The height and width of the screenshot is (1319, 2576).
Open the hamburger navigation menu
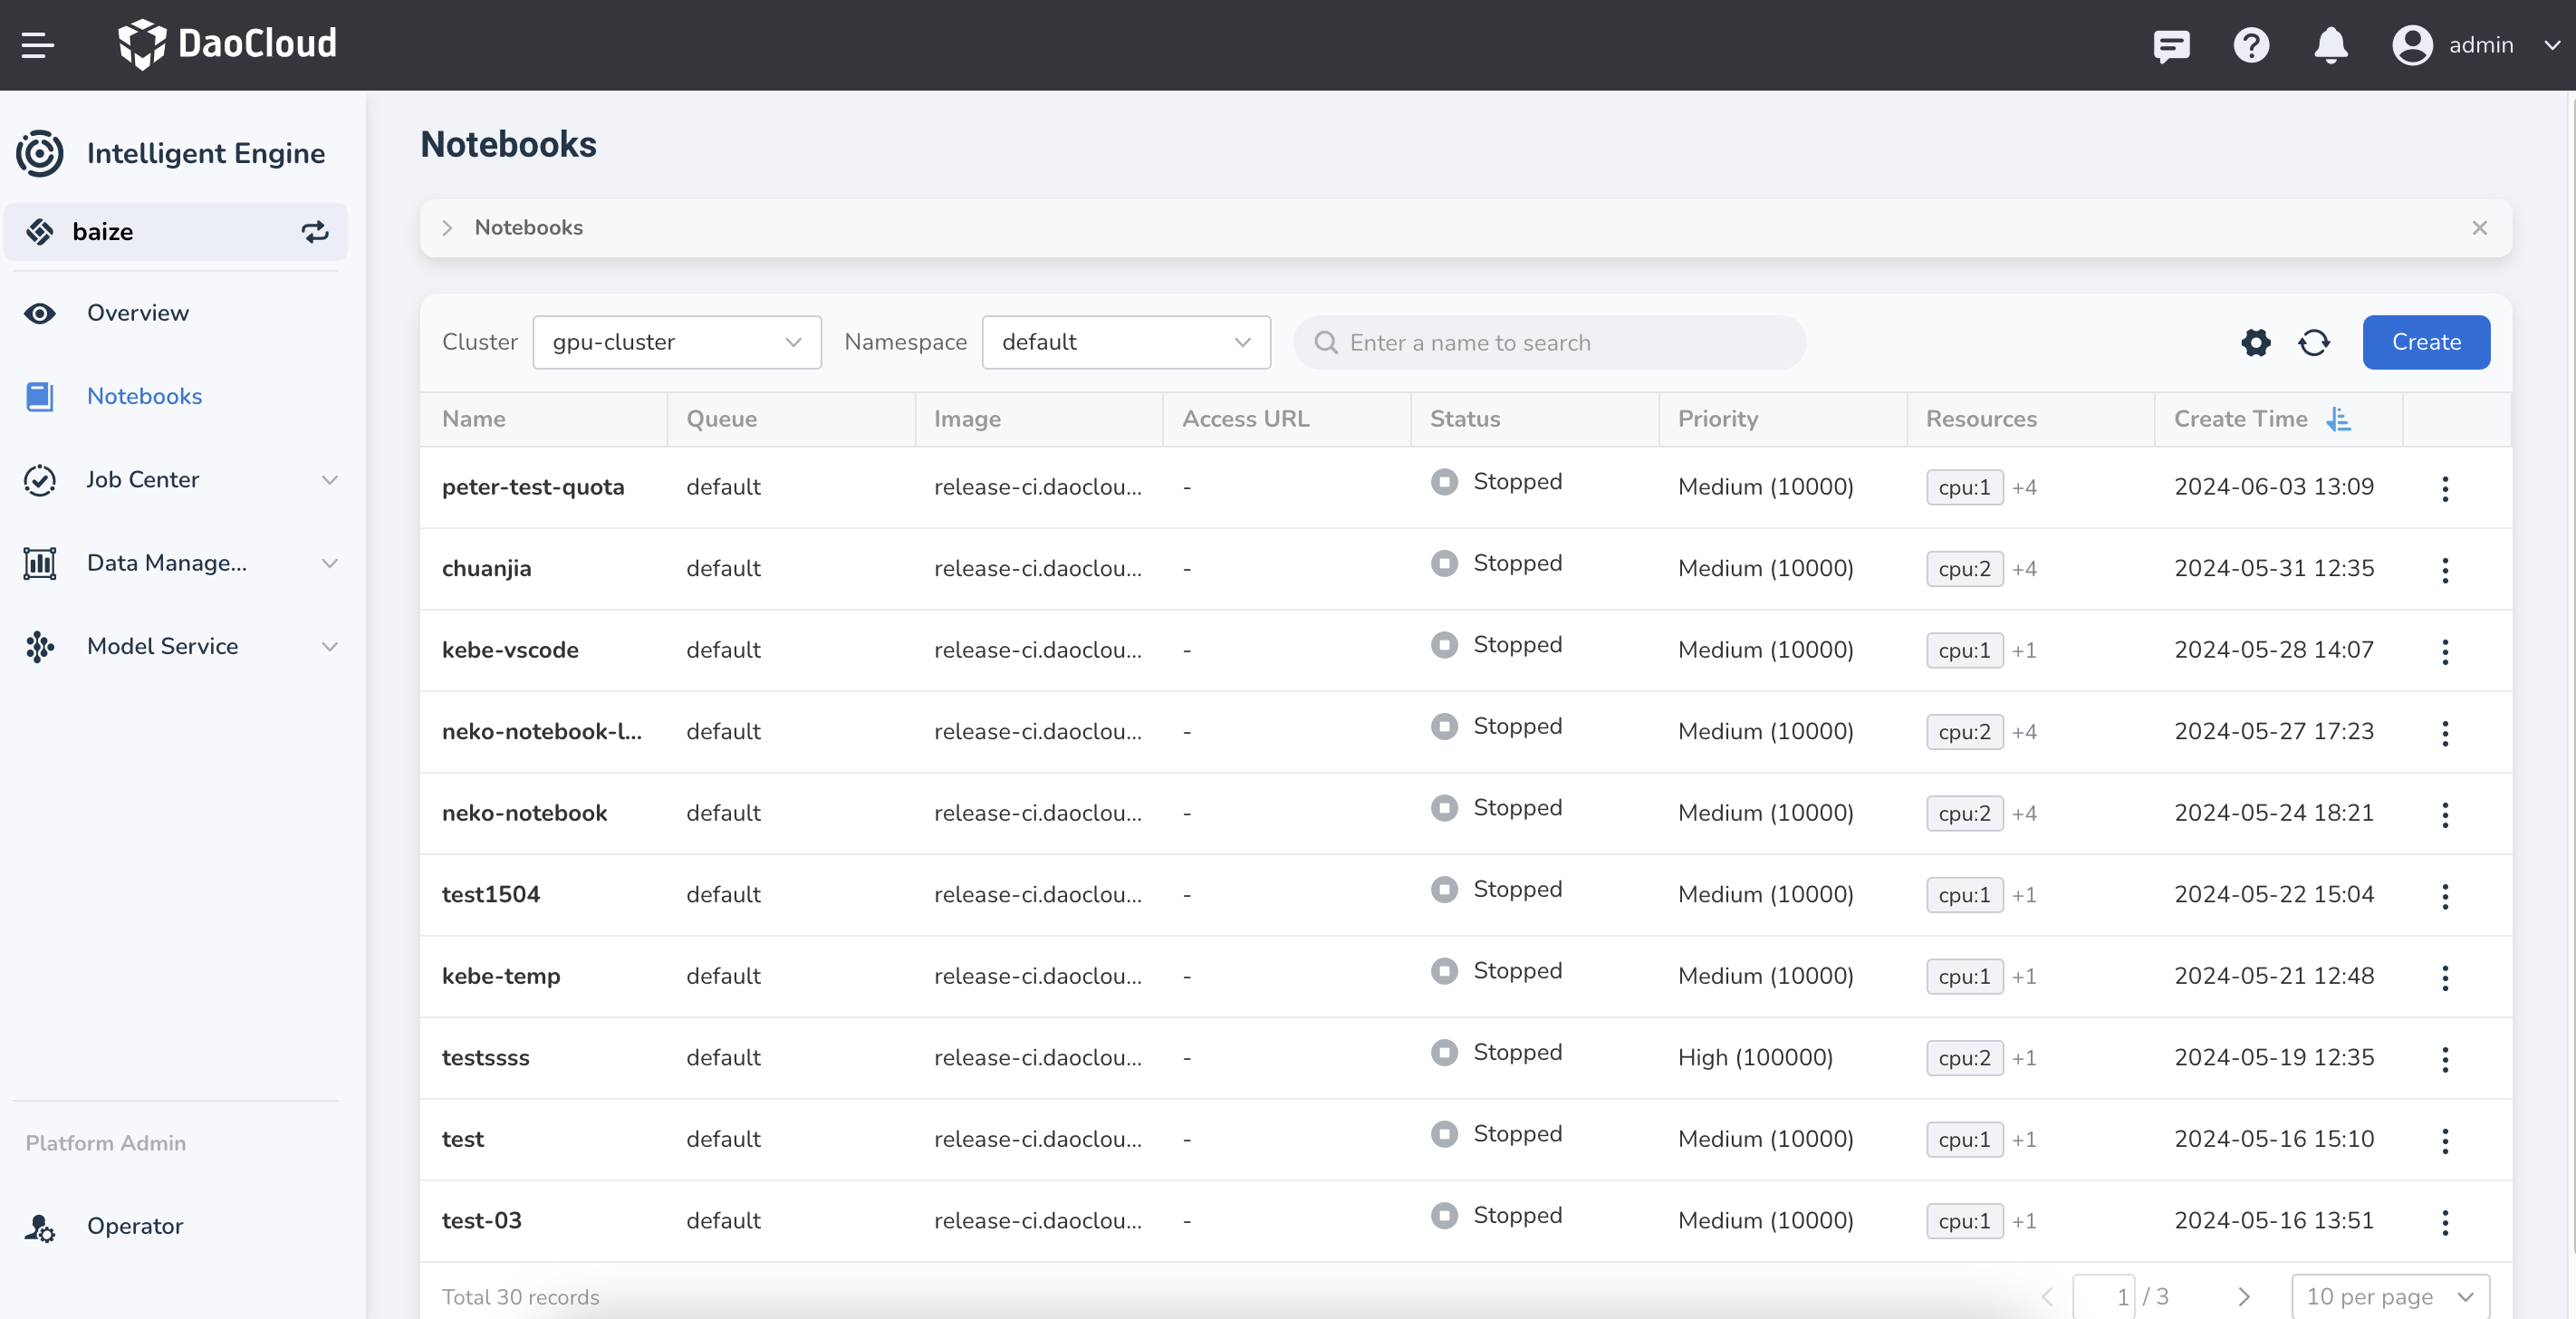(38, 45)
